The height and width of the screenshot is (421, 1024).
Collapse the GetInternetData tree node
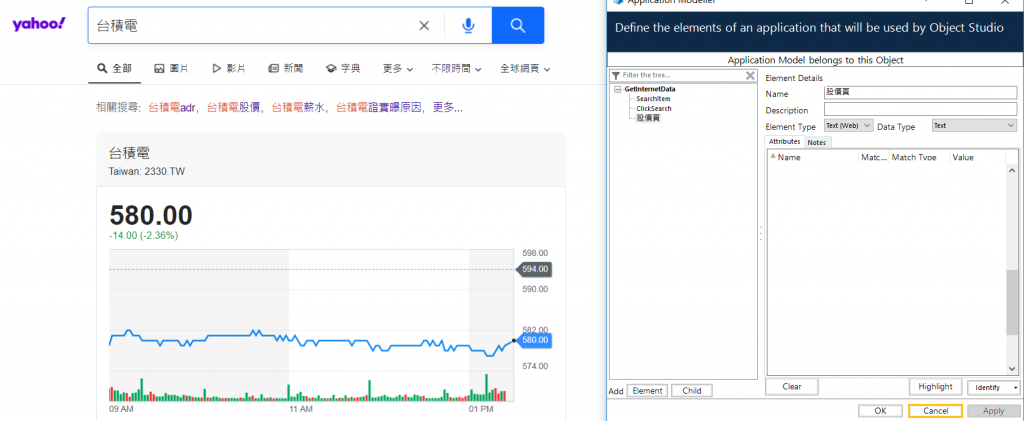618,89
